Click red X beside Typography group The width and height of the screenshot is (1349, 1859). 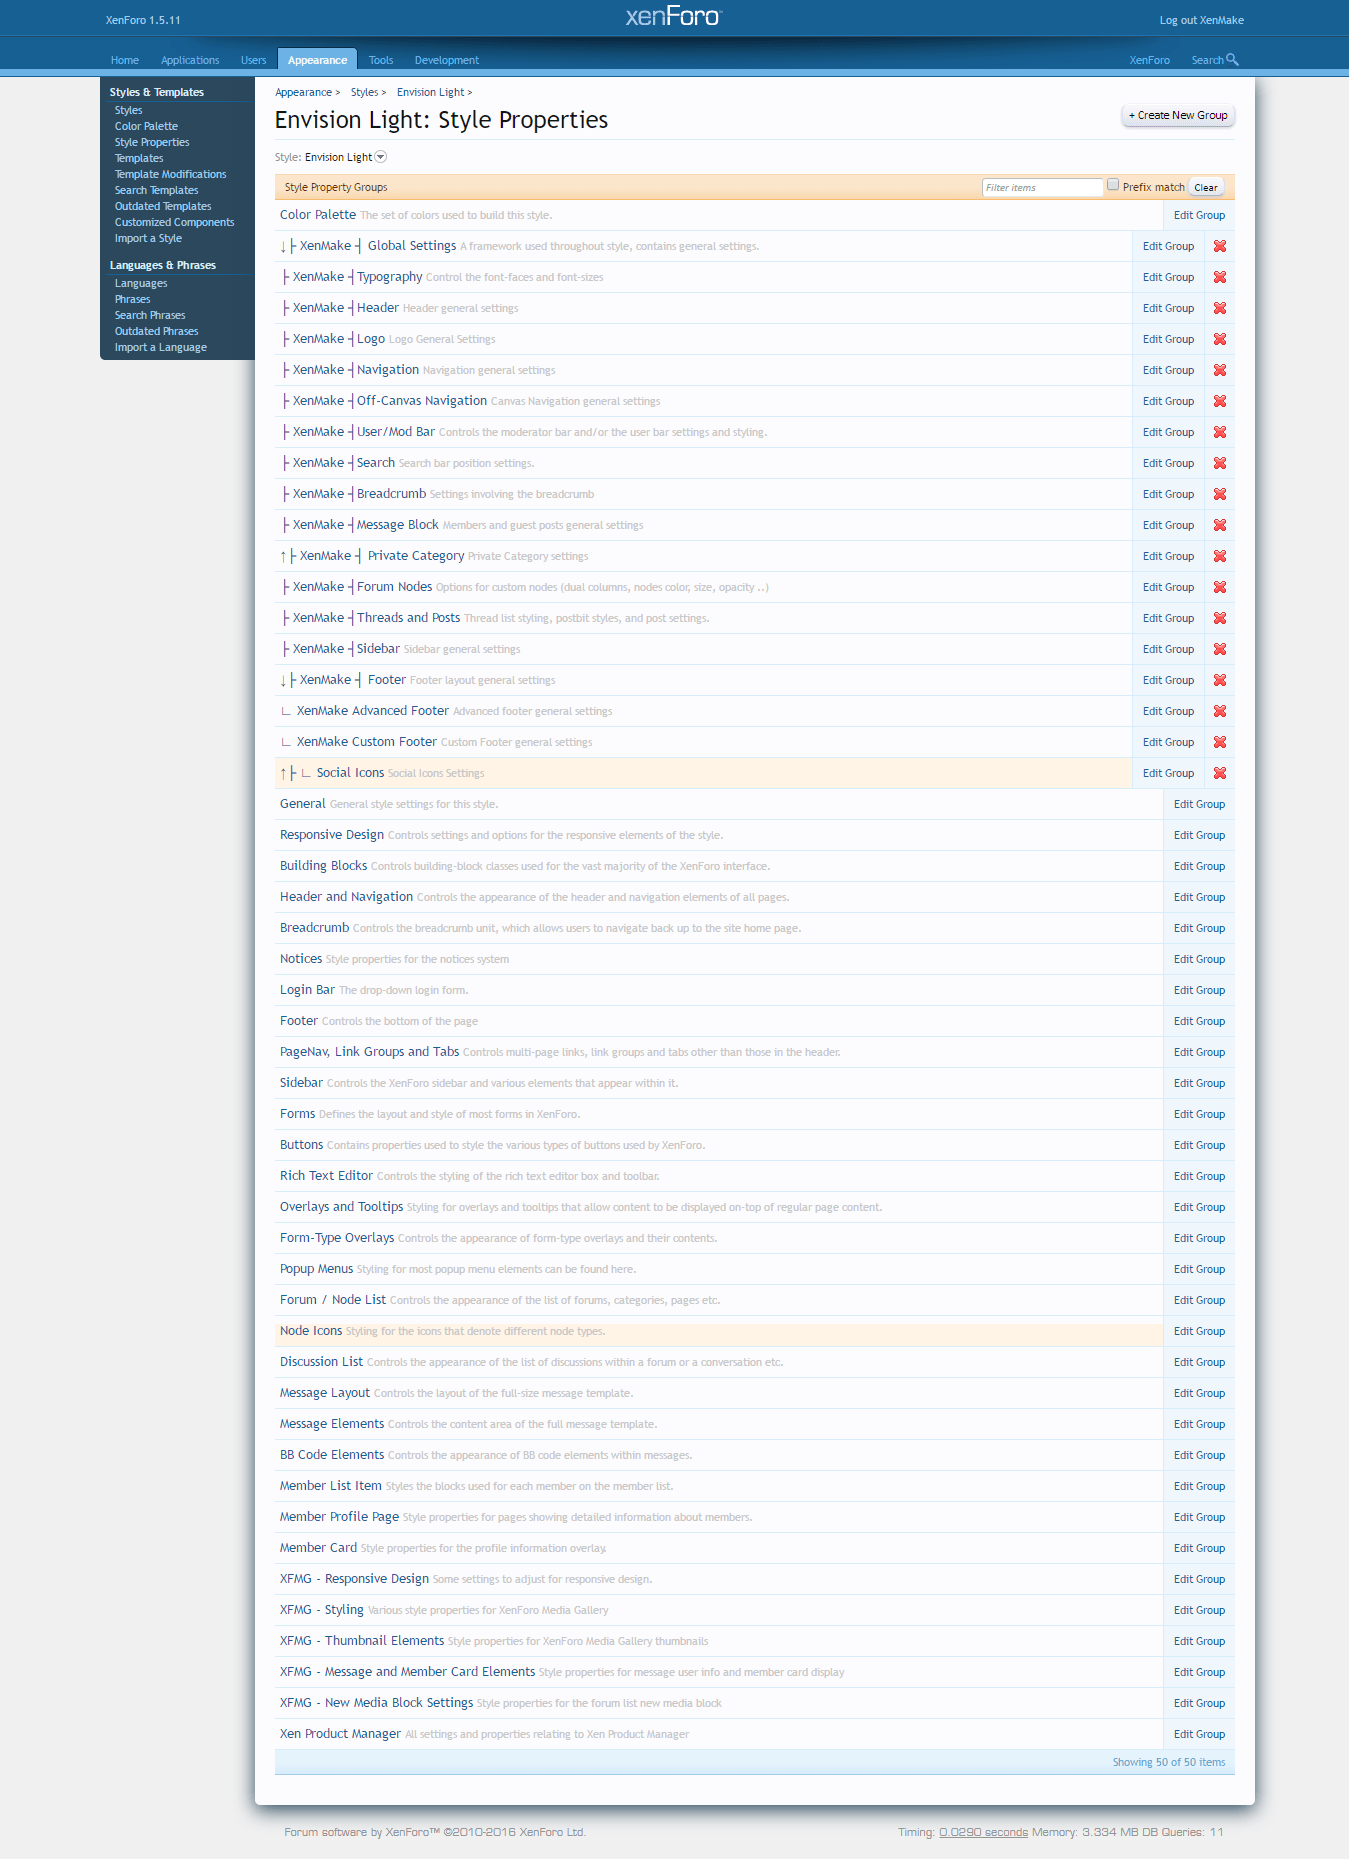1219,277
